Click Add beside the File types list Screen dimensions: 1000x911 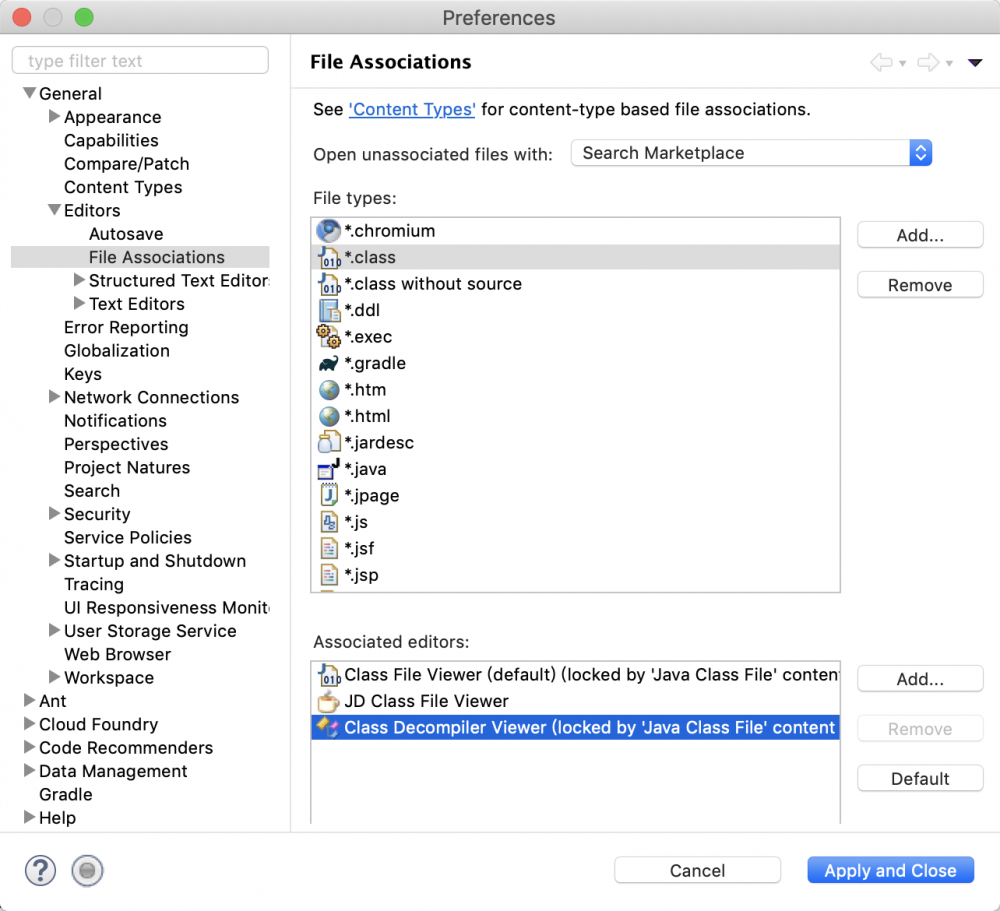[x=920, y=236]
